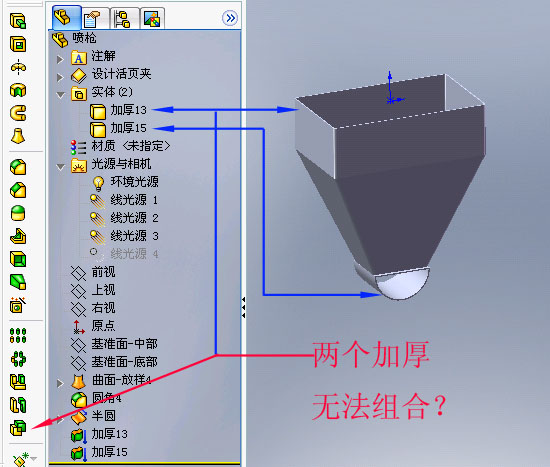The width and height of the screenshot is (550, 467).
Task: Select the Chamfer tool
Action: pos(18,190)
